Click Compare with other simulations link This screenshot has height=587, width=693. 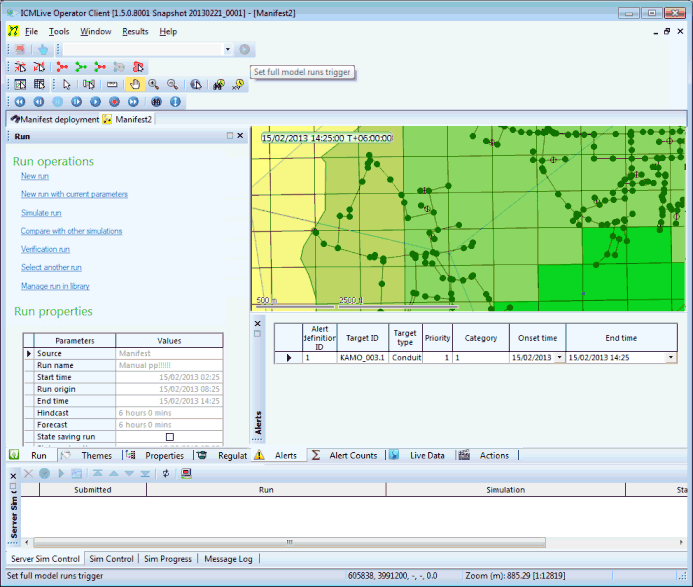71,231
